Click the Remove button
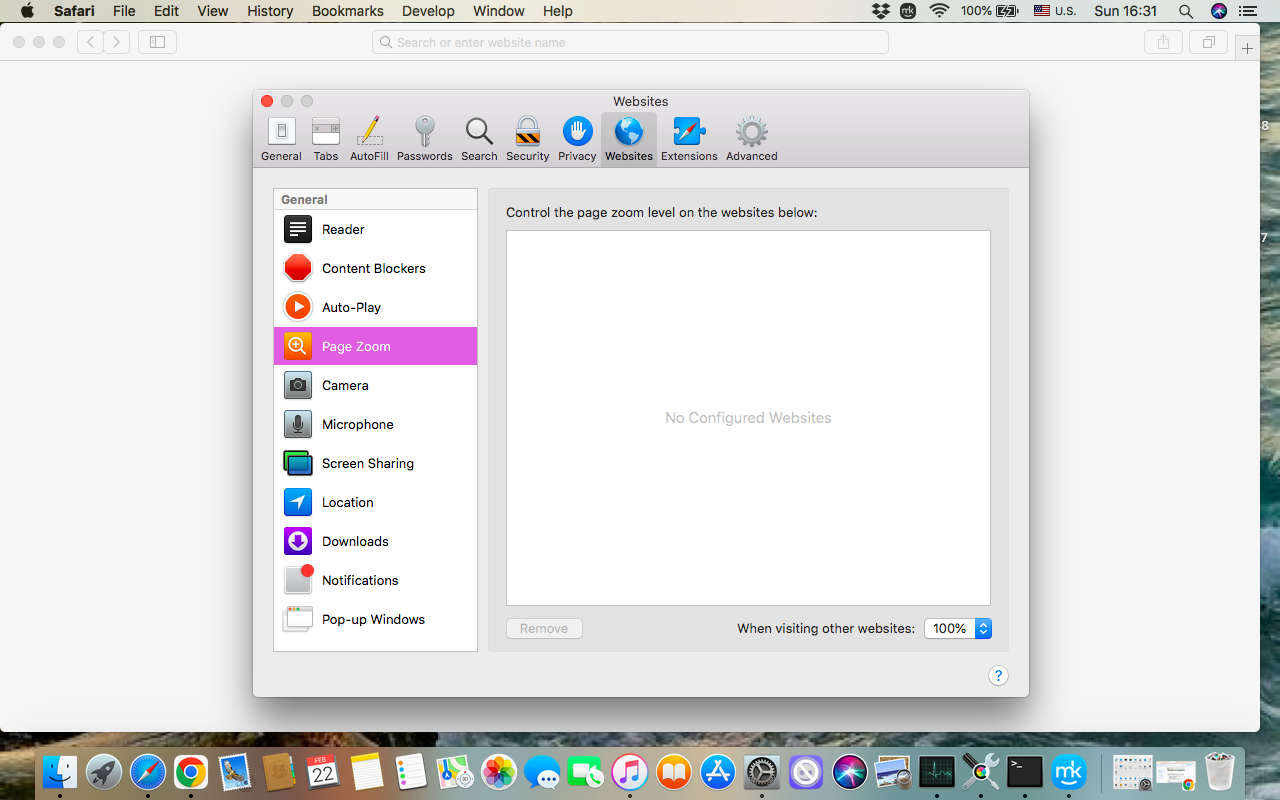 point(544,628)
